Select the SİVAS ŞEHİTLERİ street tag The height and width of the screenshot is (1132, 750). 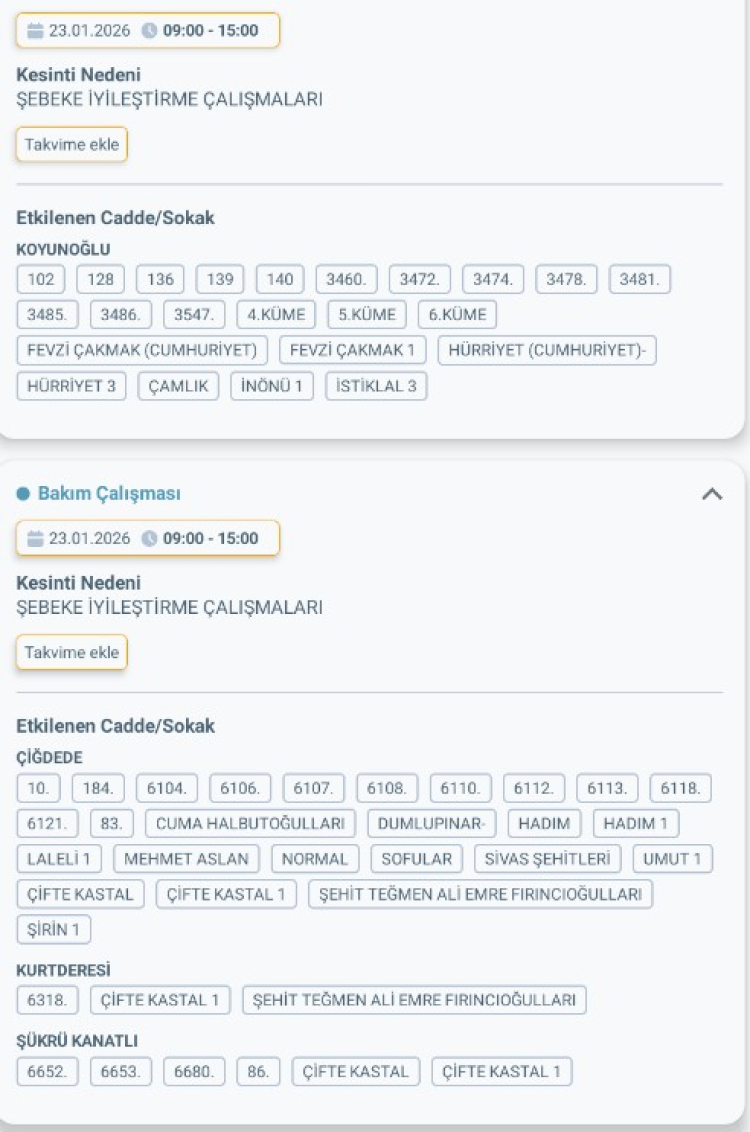pos(547,859)
